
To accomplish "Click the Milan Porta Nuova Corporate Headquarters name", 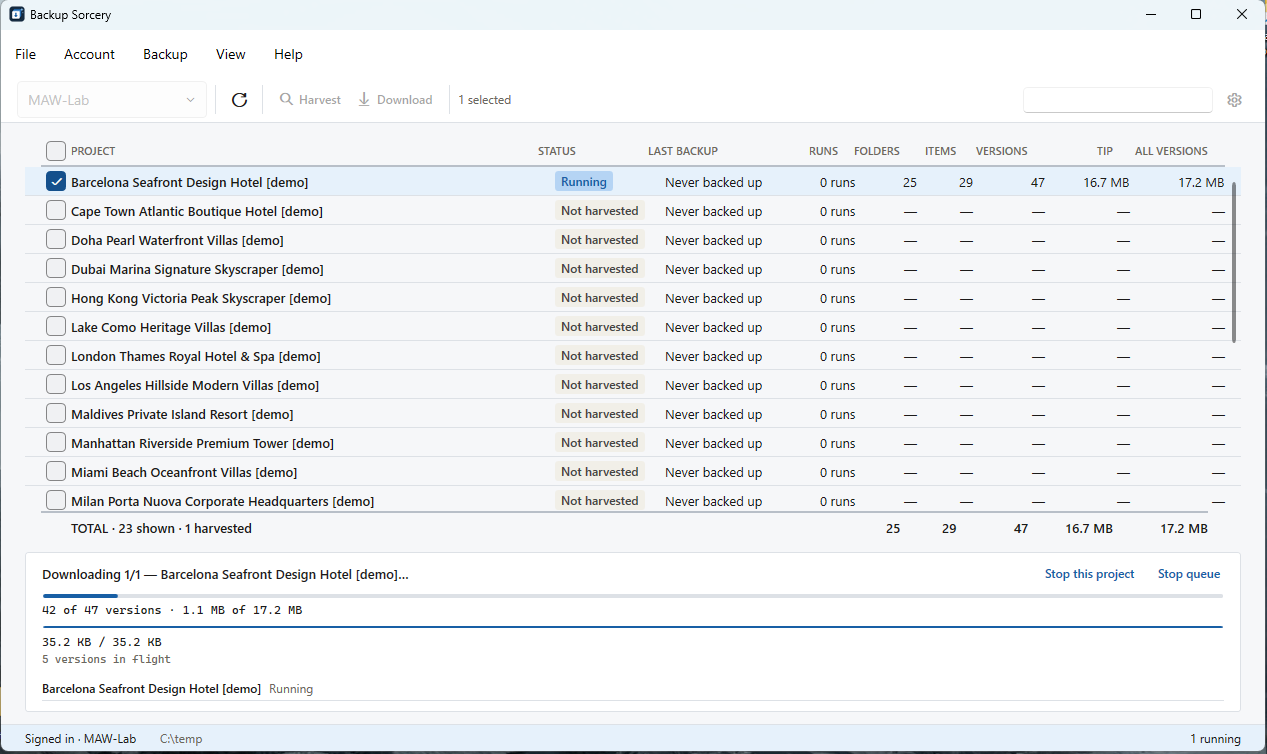I will [222, 501].
